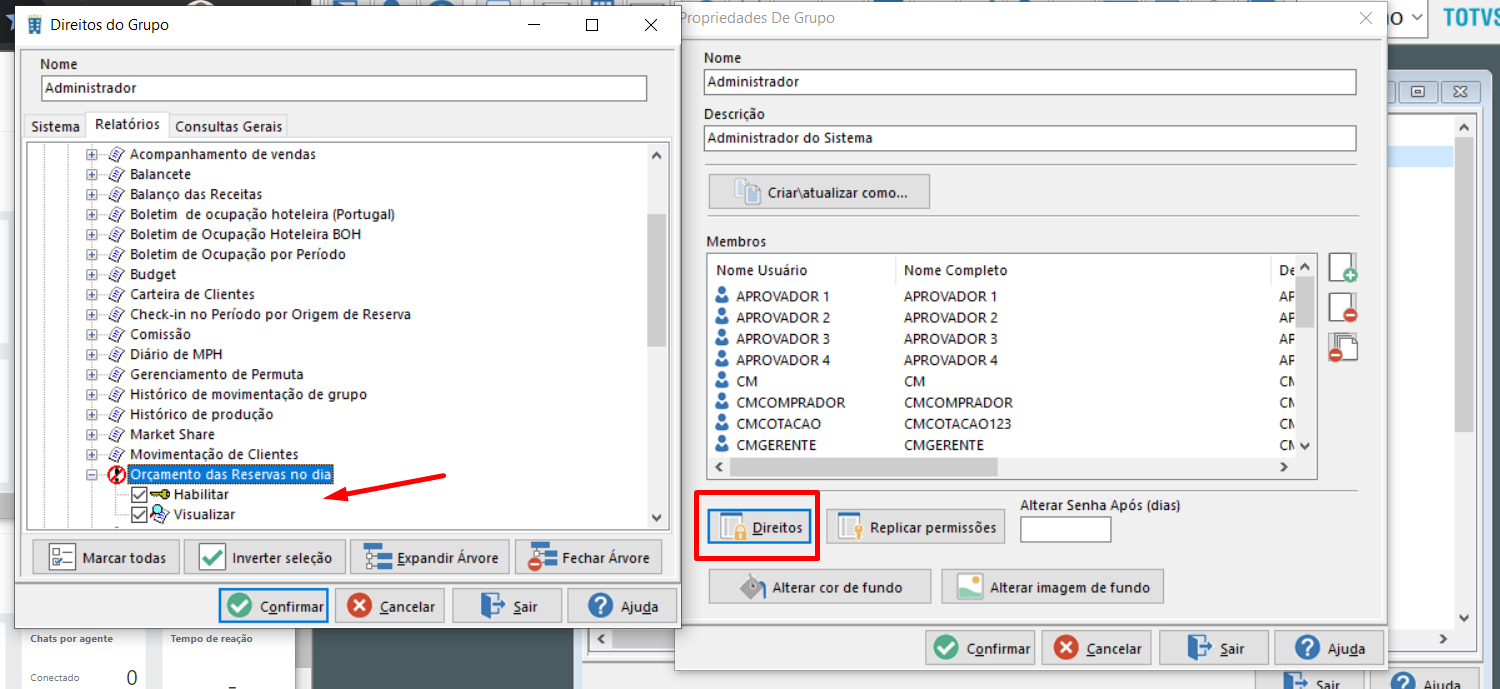Click the Replicar permissões button
The height and width of the screenshot is (689, 1500).
point(916,526)
